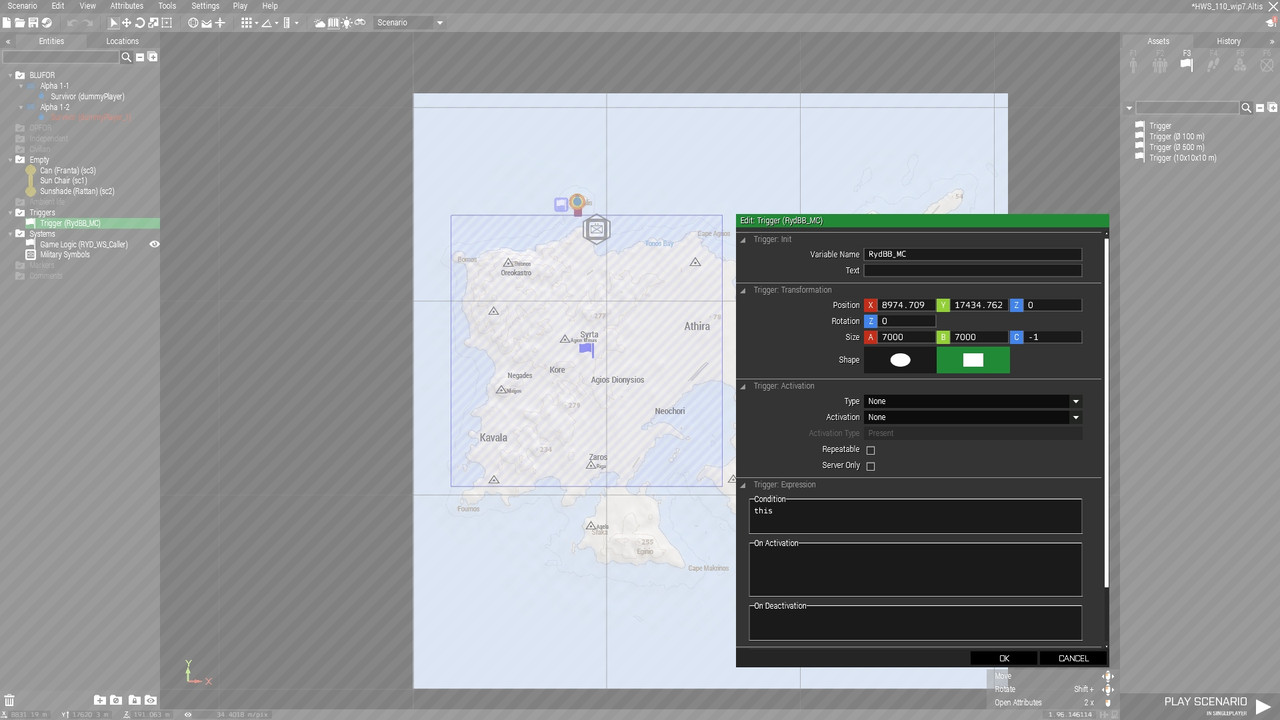Collapse the Alpha 1-1 group
The width and height of the screenshot is (1280, 720).
(x=21, y=86)
